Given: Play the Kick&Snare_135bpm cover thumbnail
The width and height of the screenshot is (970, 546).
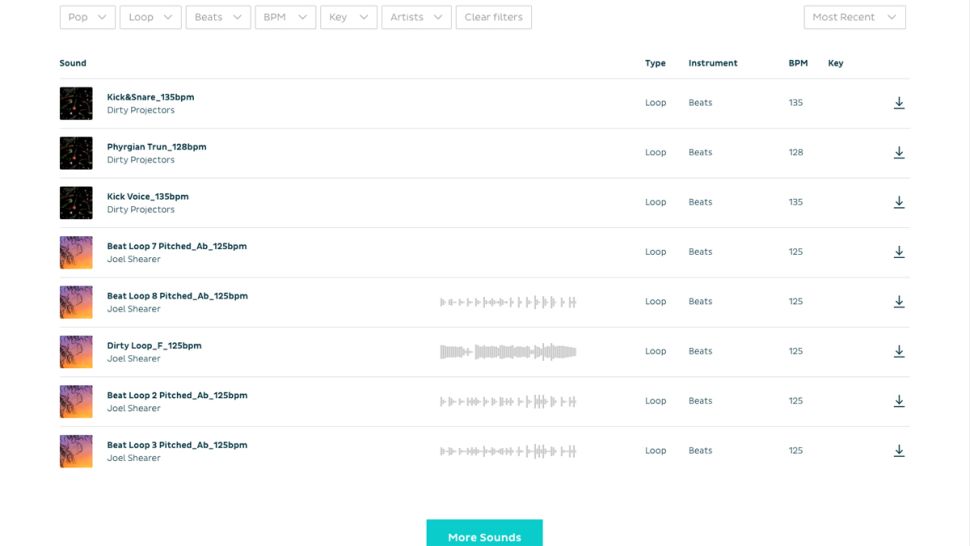Looking at the screenshot, I should click(76, 103).
